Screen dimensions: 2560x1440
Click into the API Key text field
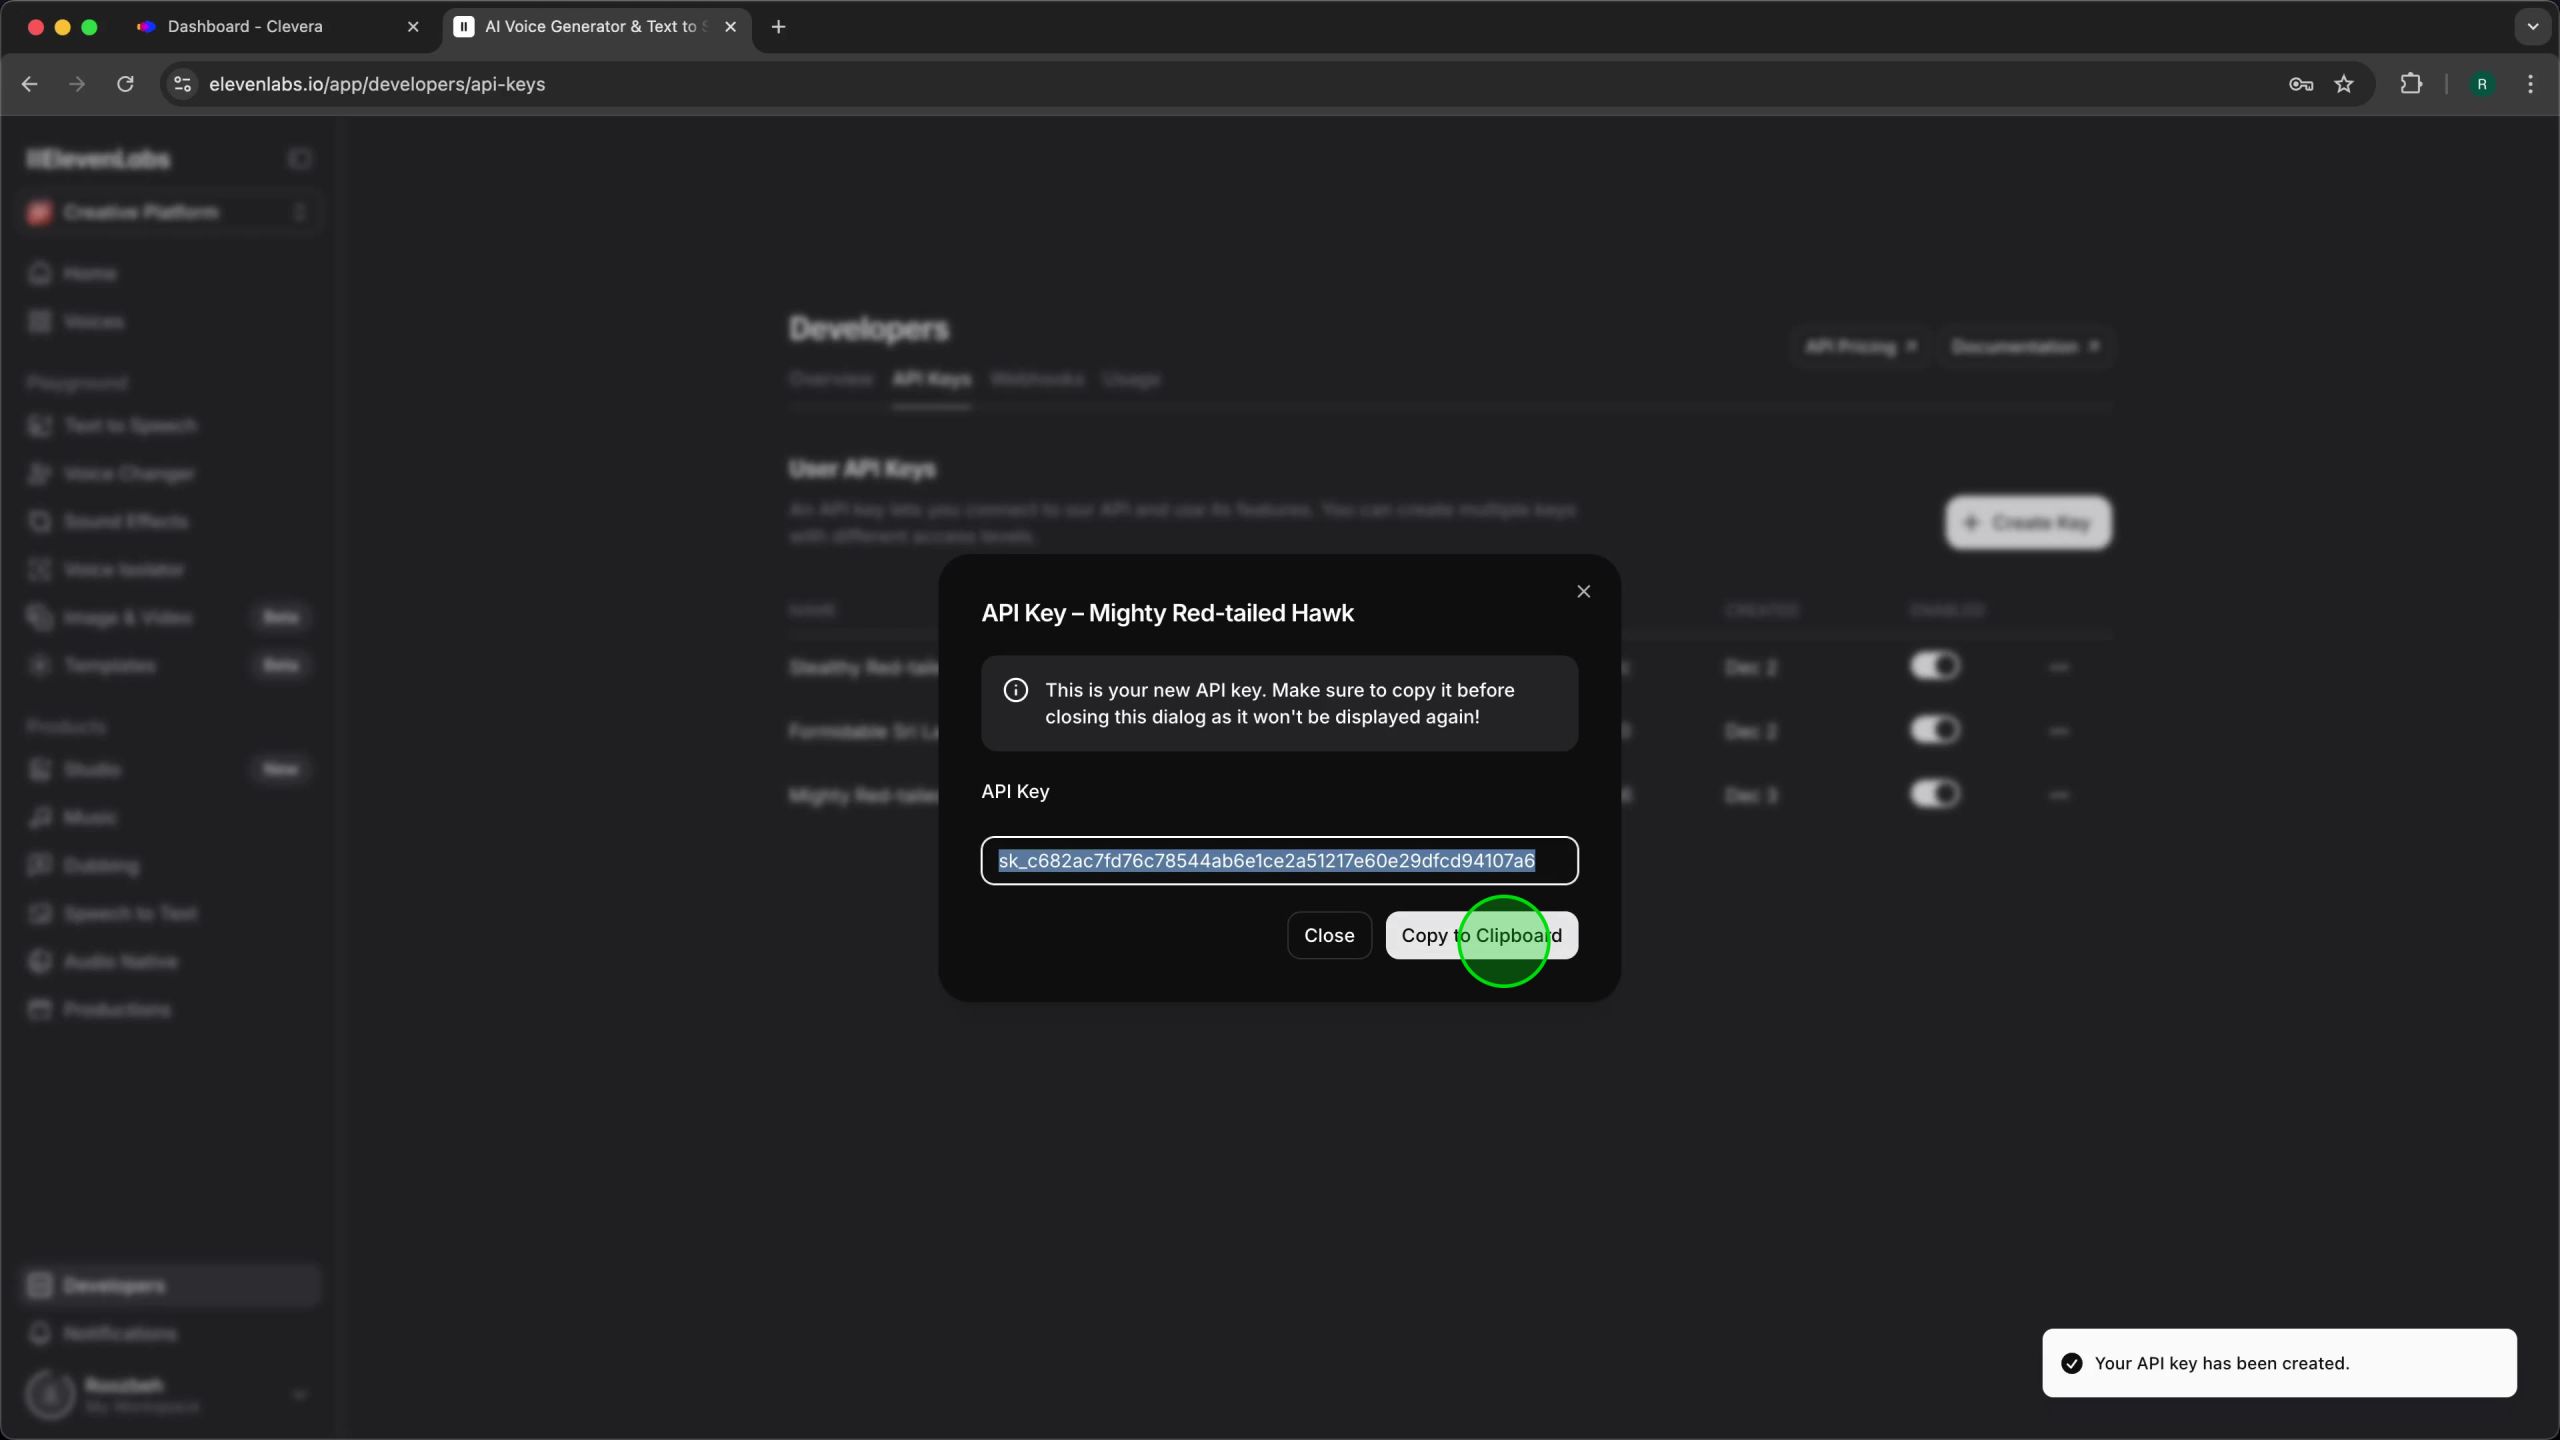tap(1278, 861)
